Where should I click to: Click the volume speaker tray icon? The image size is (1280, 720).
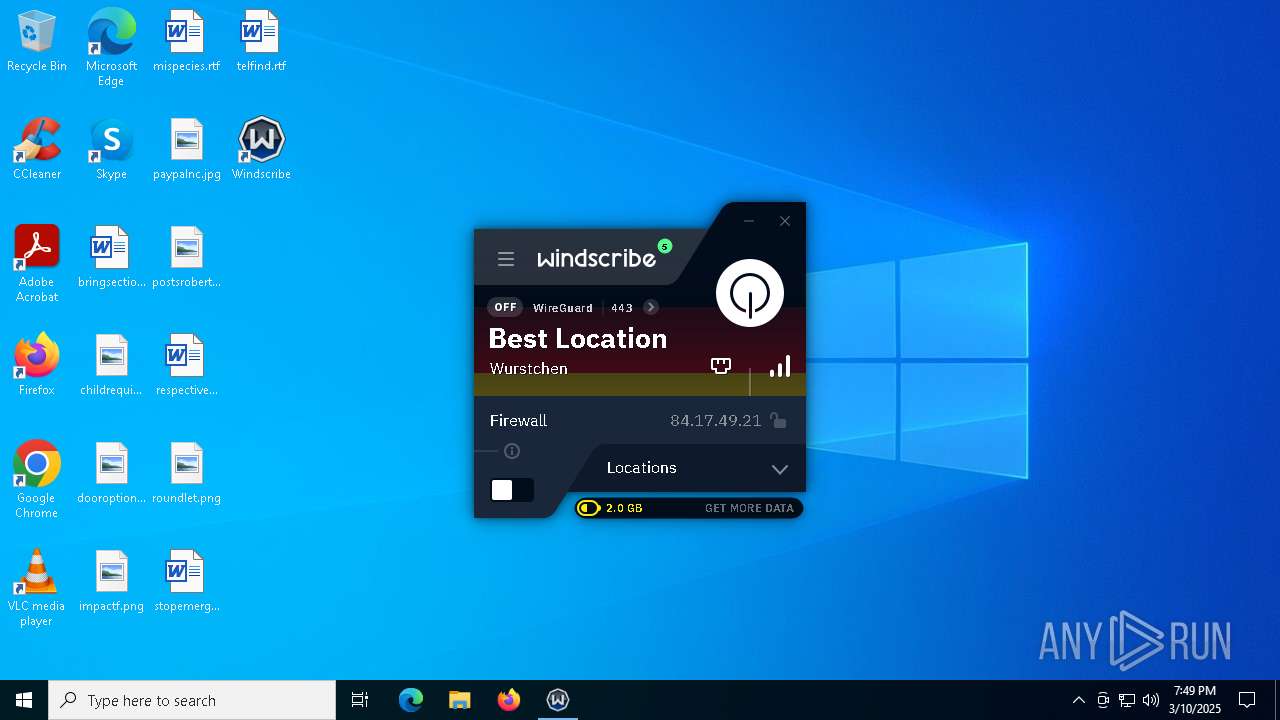[1151, 700]
